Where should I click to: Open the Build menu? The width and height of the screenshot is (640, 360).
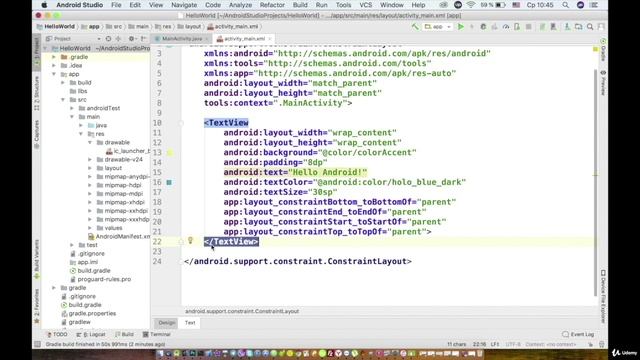click(300, 5)
